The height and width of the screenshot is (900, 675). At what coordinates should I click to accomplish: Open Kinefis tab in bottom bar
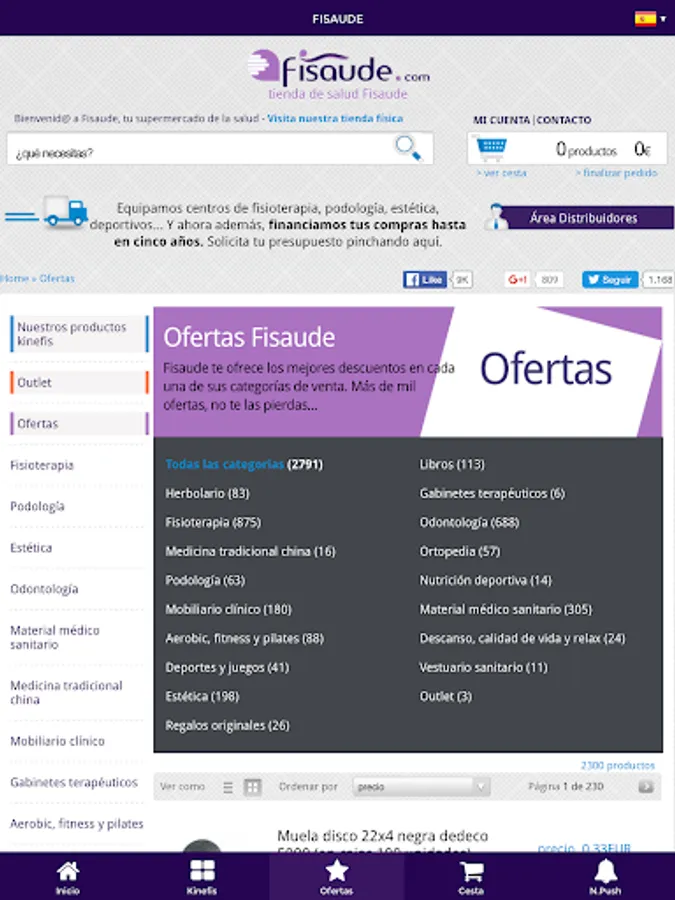202,876
